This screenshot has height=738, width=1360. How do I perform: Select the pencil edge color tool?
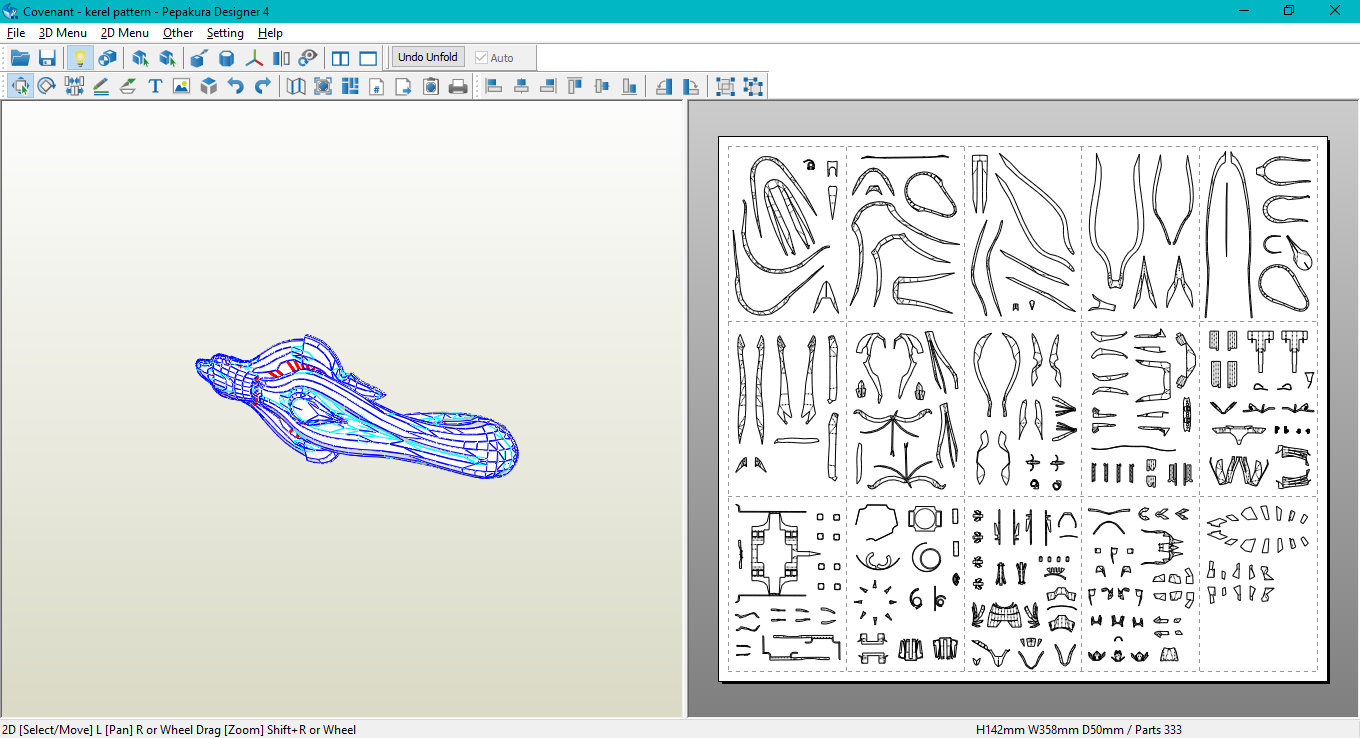click(101, 86)
